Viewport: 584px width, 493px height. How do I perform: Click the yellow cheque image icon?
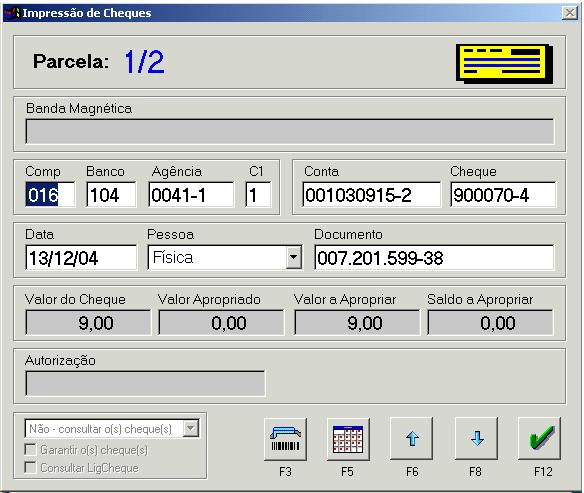click(x=504, y=63)
